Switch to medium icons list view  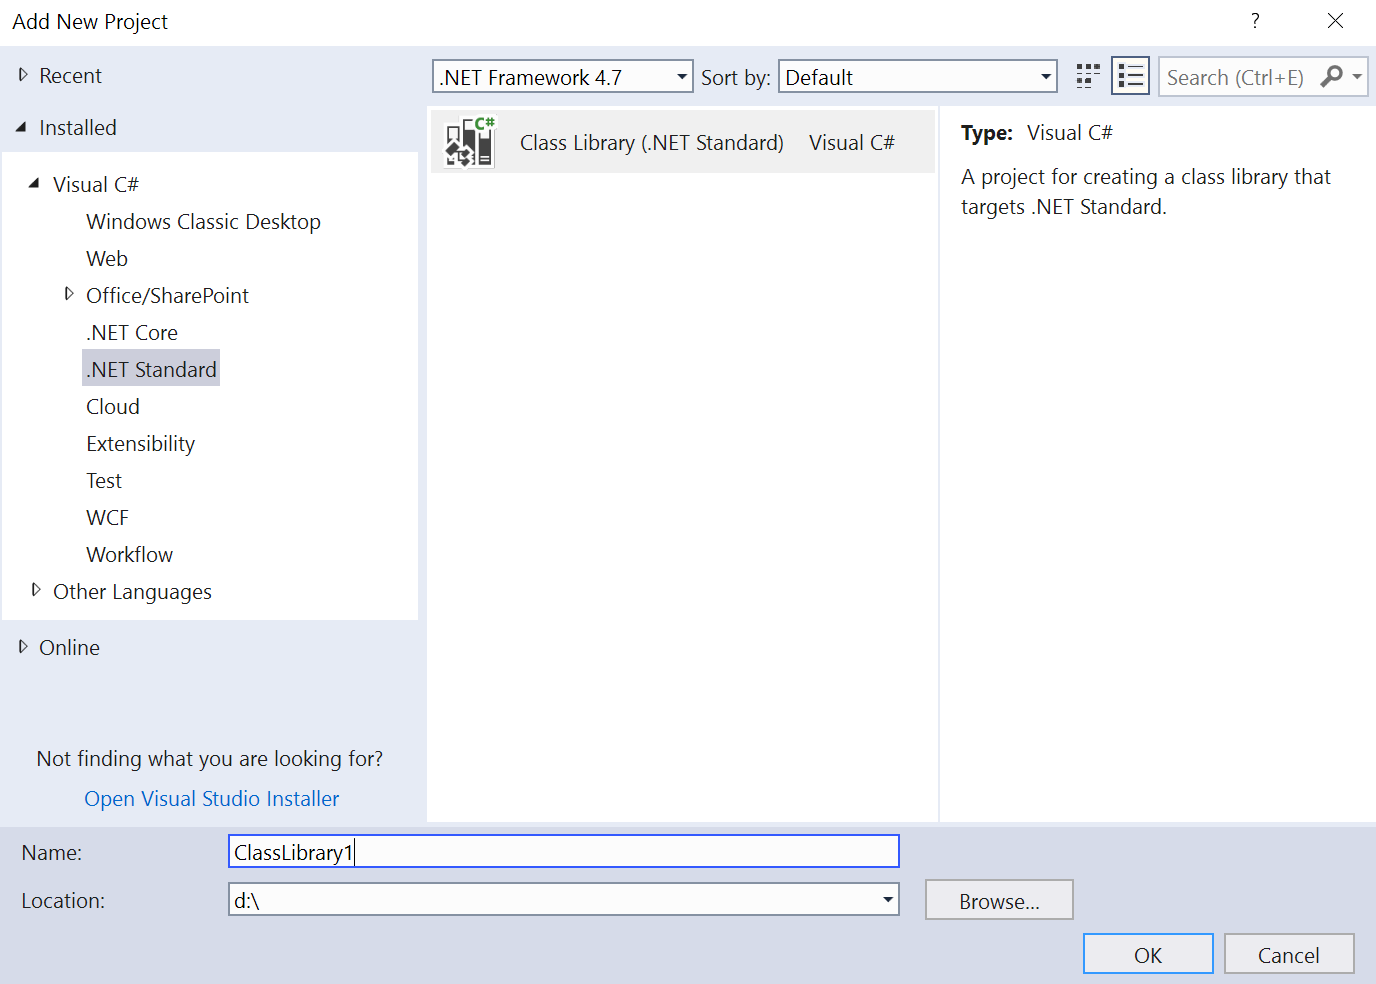point(1130,77)
